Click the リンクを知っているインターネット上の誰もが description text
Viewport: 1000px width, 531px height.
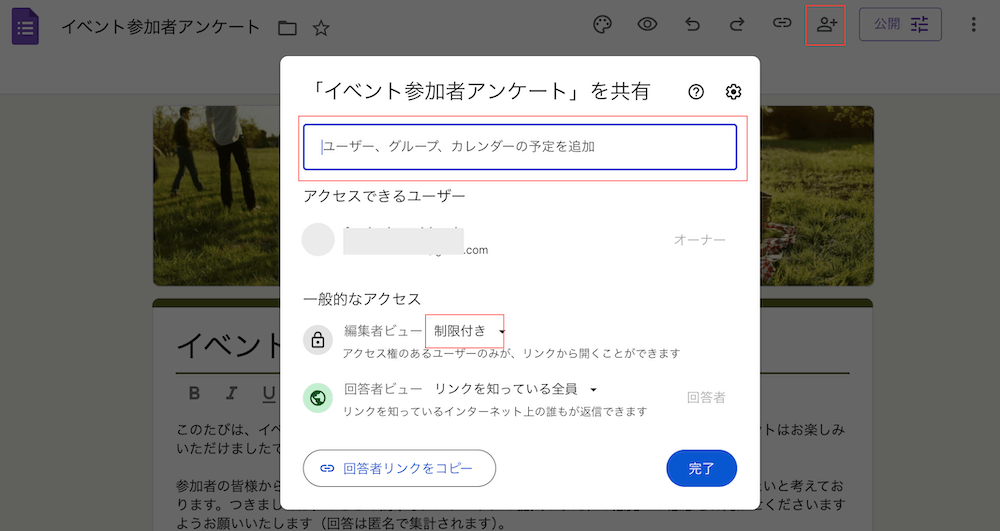(495, 412)
